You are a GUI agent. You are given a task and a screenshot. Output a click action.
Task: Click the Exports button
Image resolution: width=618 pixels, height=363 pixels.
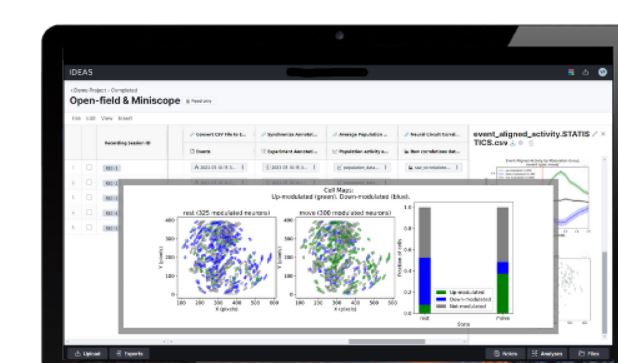click(x=129, y=354)
